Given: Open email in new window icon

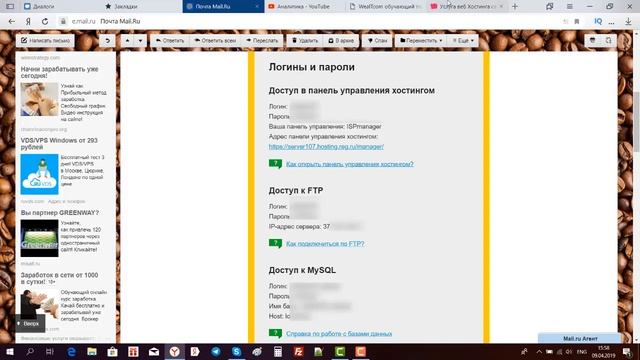Looking at the screenshot, I should [x=609, y=40].
